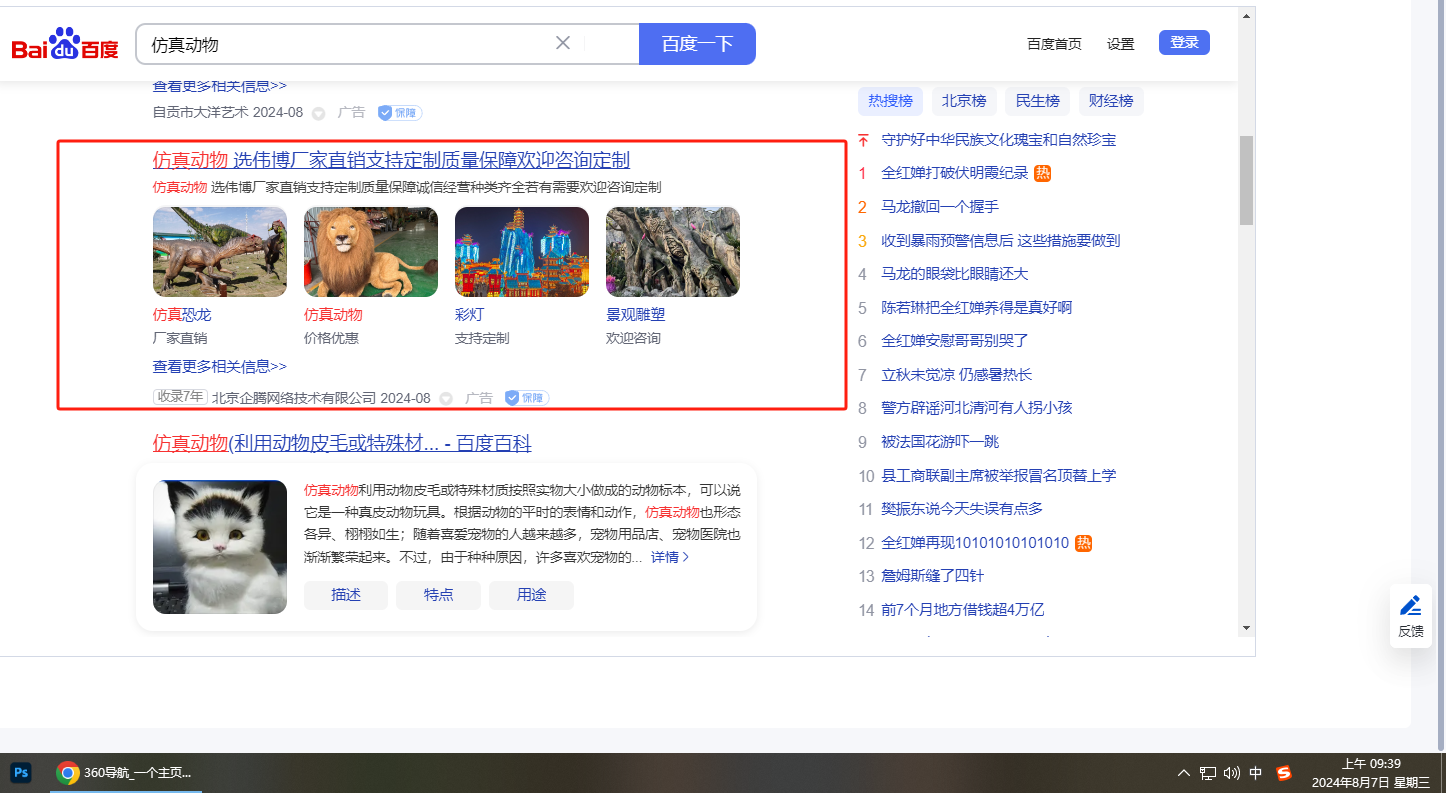This screenshot has width=1446, height=793.
Task: Click the network tray icon
Action: pos(1208,773)
